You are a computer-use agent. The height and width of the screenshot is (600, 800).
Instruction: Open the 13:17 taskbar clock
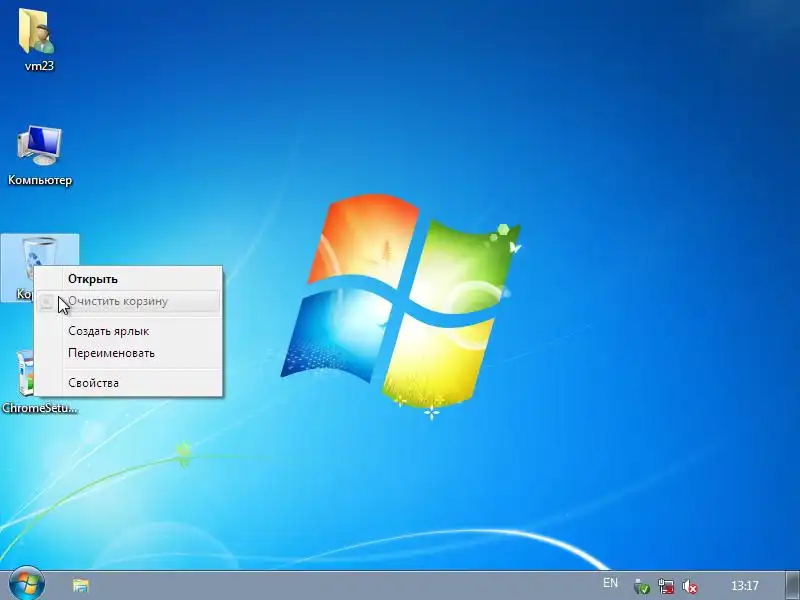click(745, 585)
